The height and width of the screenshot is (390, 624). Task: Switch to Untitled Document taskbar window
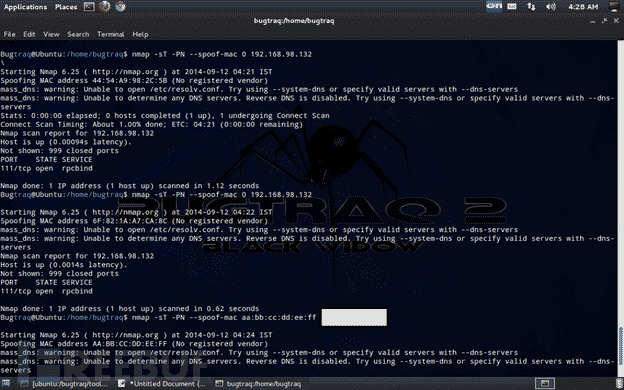click(x=162, y=384)
